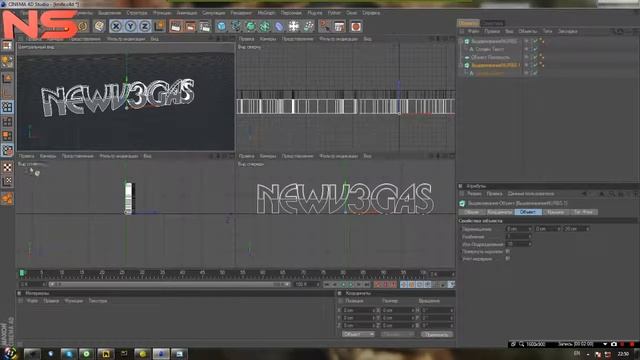
Task: Click the stepper of the 20 cm Перемещение field
Action: tap(587, 229)
